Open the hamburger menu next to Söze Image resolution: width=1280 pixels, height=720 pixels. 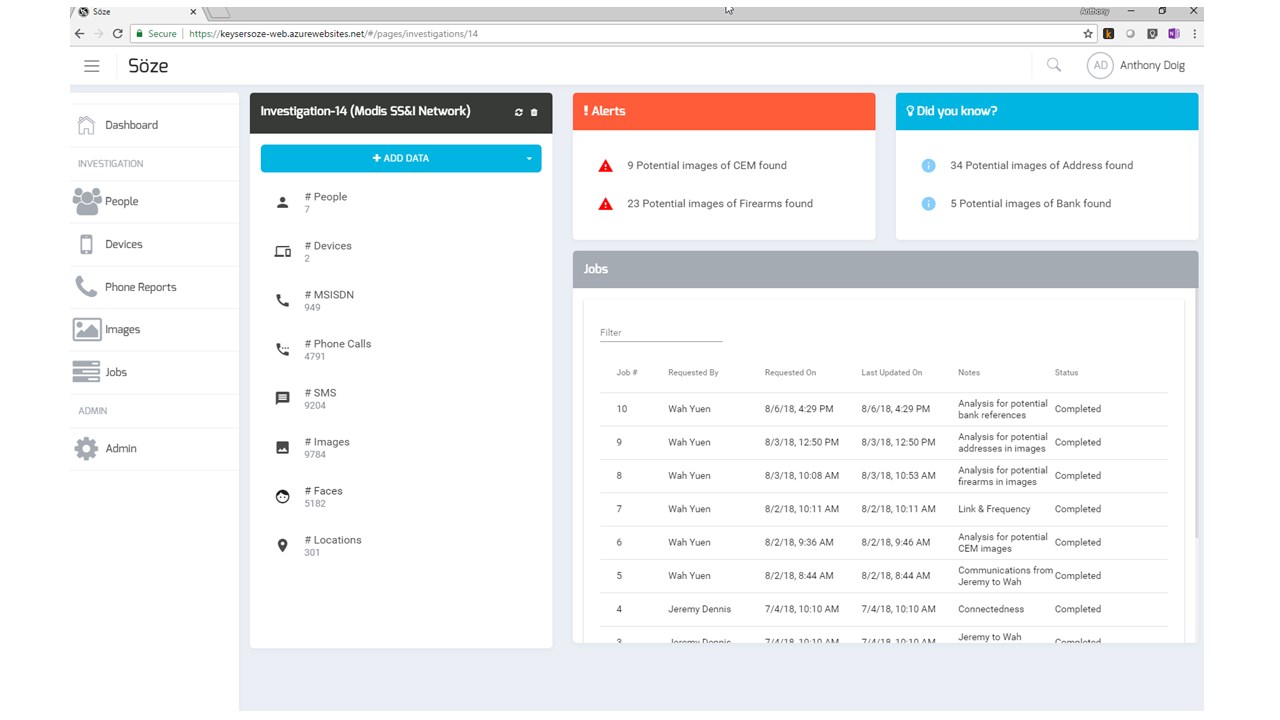[92, 66]
